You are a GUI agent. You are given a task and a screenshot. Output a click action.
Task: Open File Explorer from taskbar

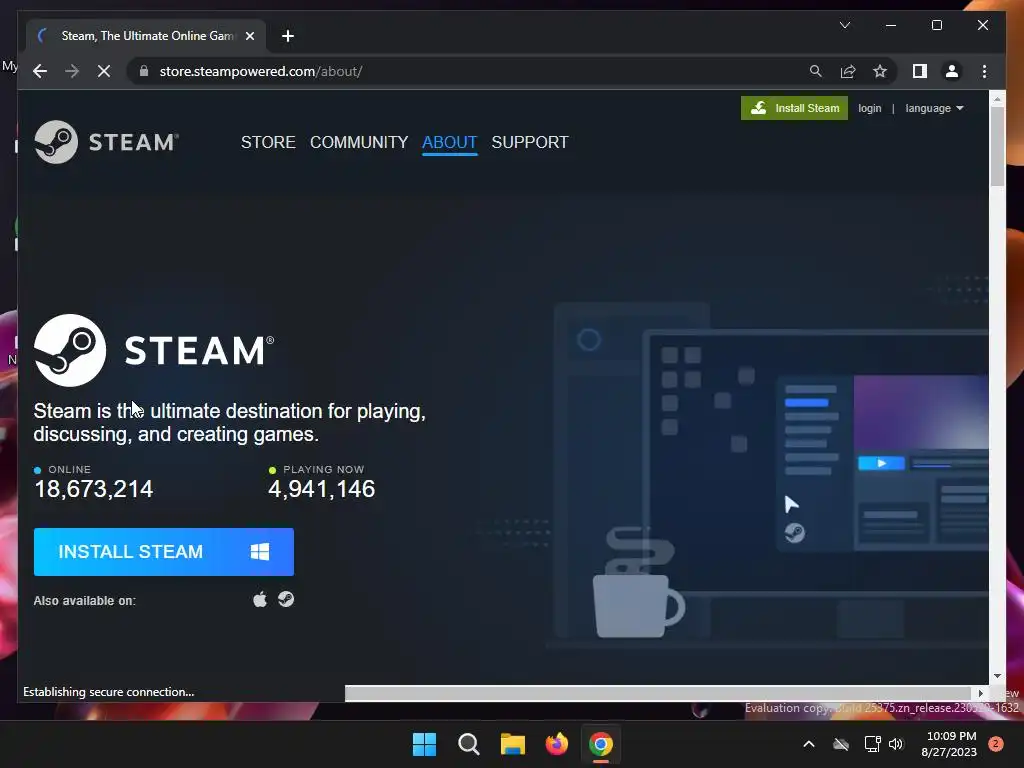[513, 744]
